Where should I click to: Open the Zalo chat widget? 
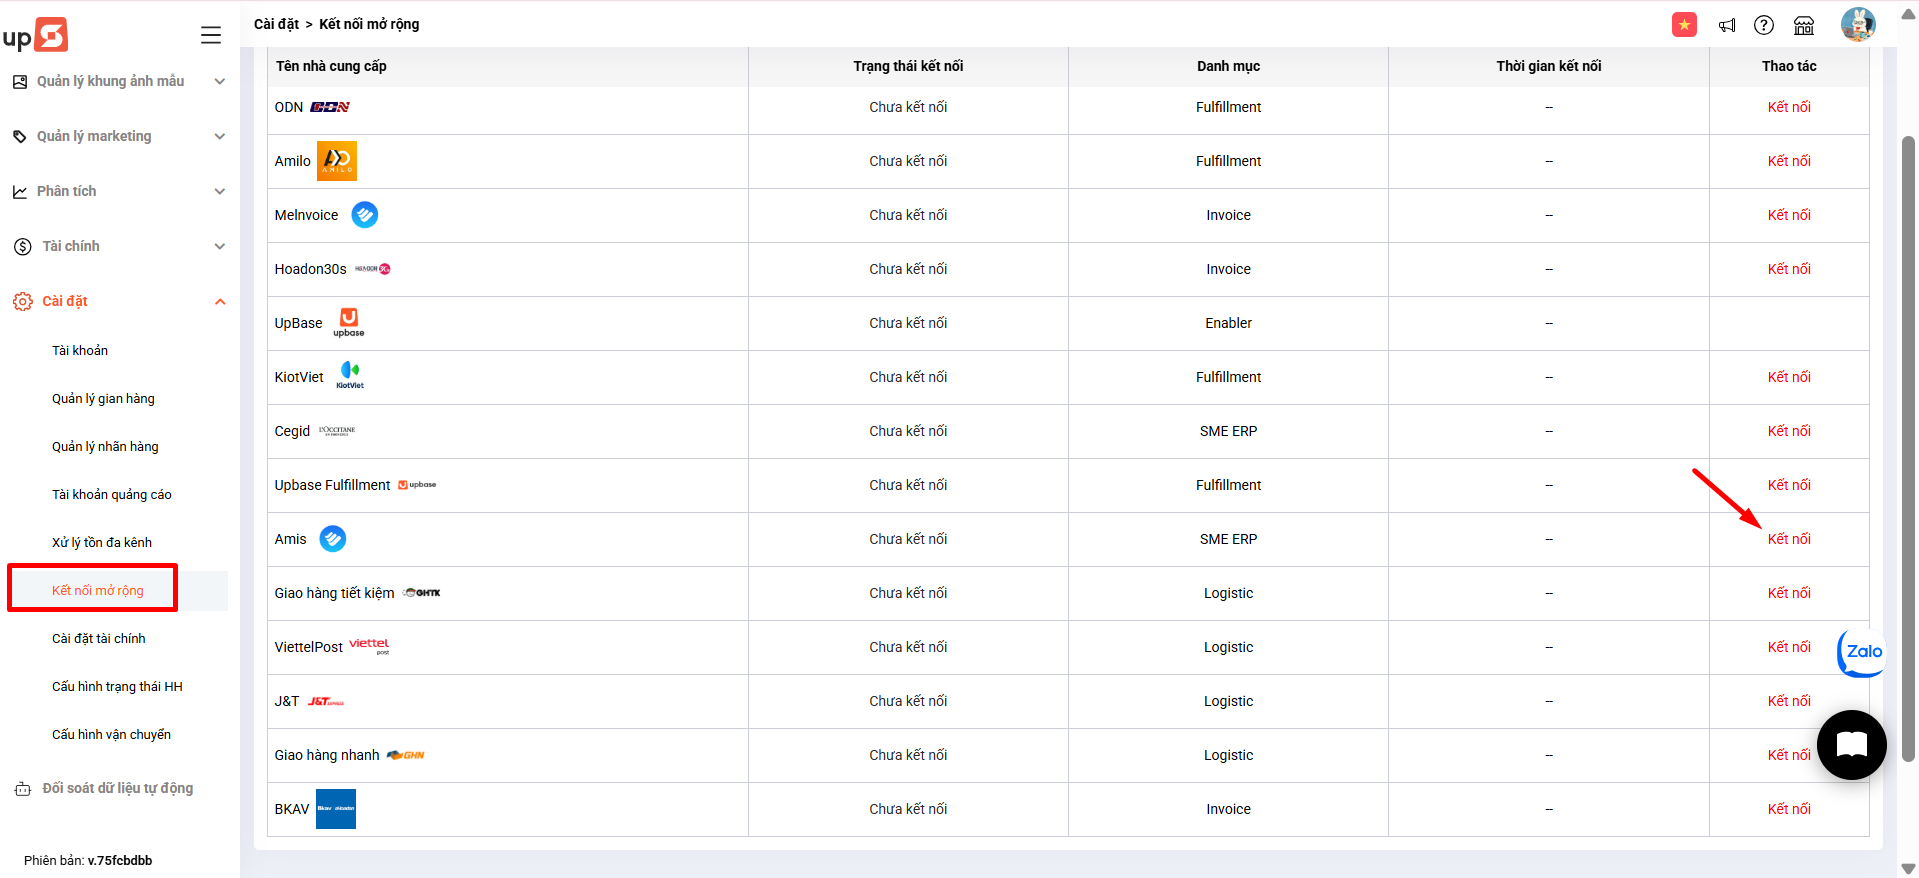click(1862, 651)
